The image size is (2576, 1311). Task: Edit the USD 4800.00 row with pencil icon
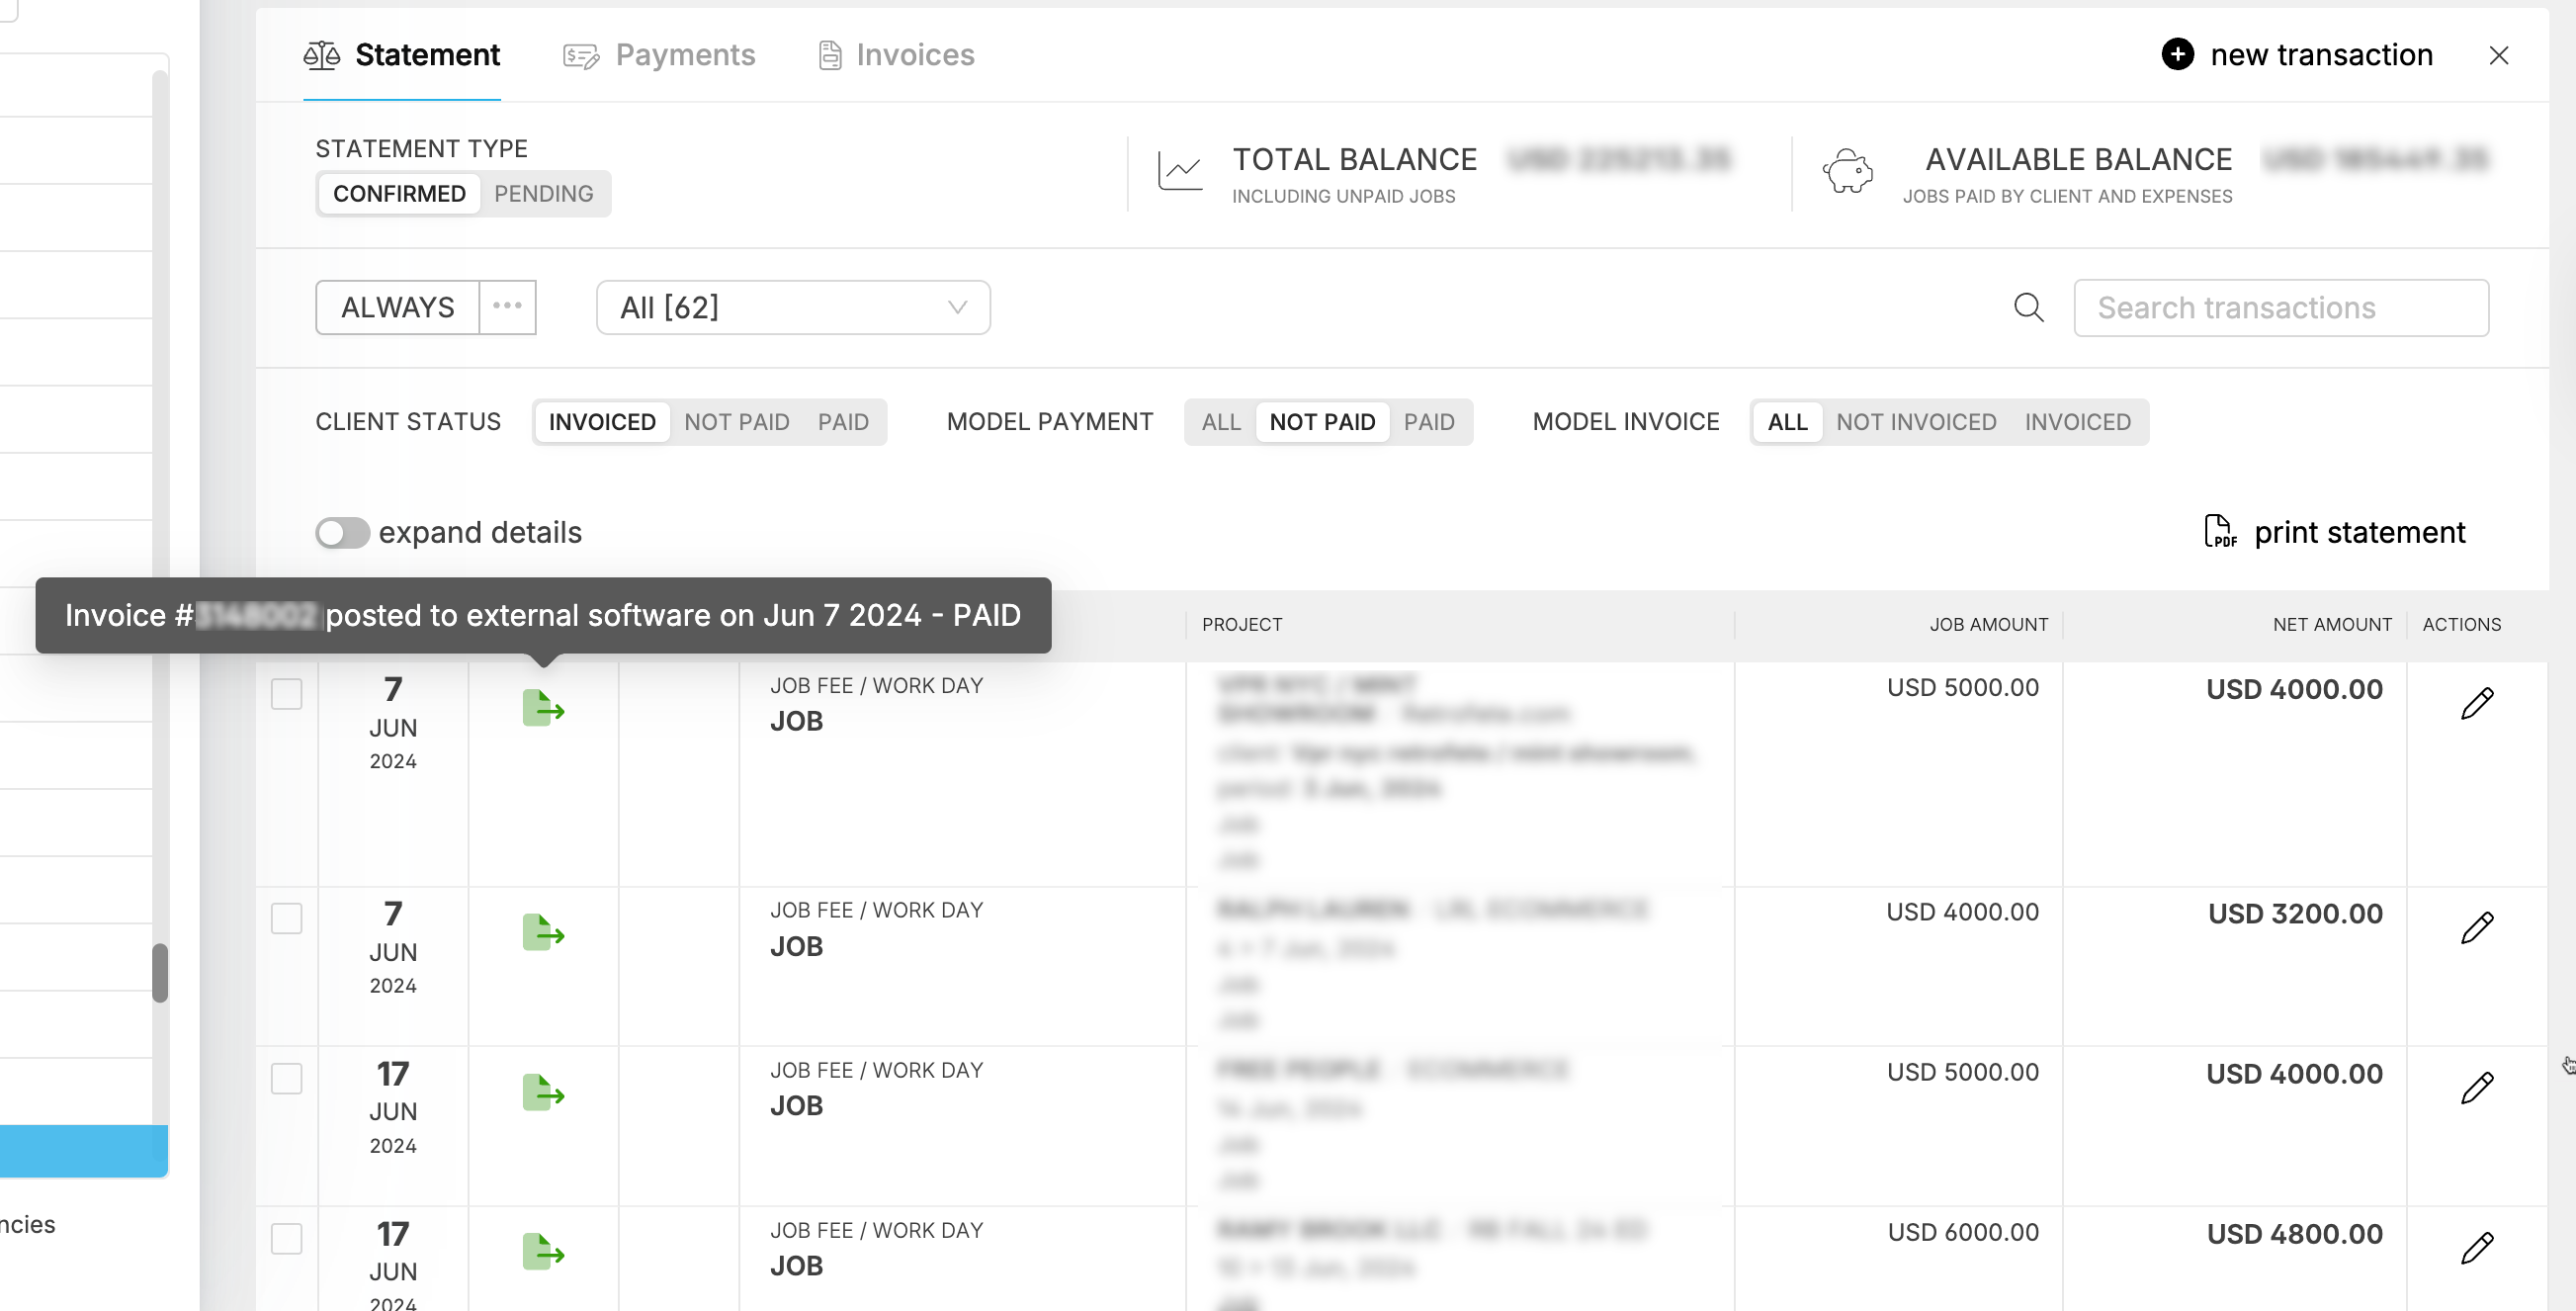pos(2476,1248)
